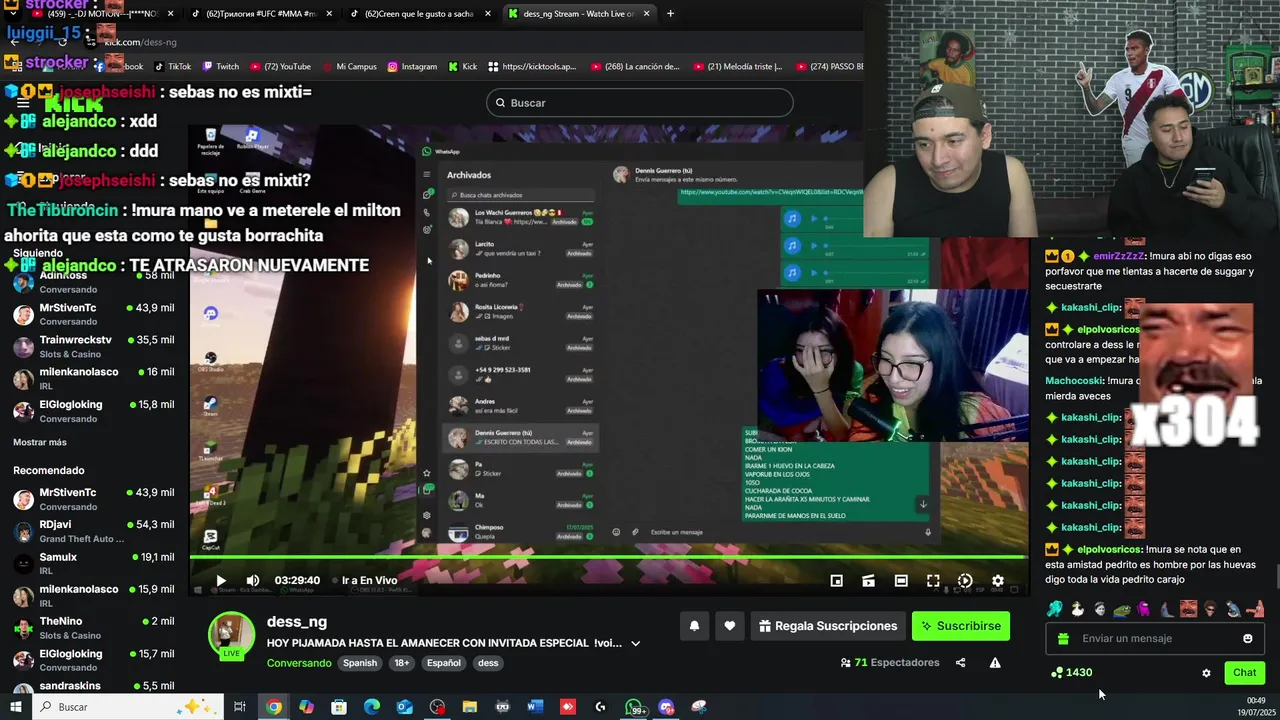Select the 'dess' tag
This screenshot has width=1280, height=720.
488,663
